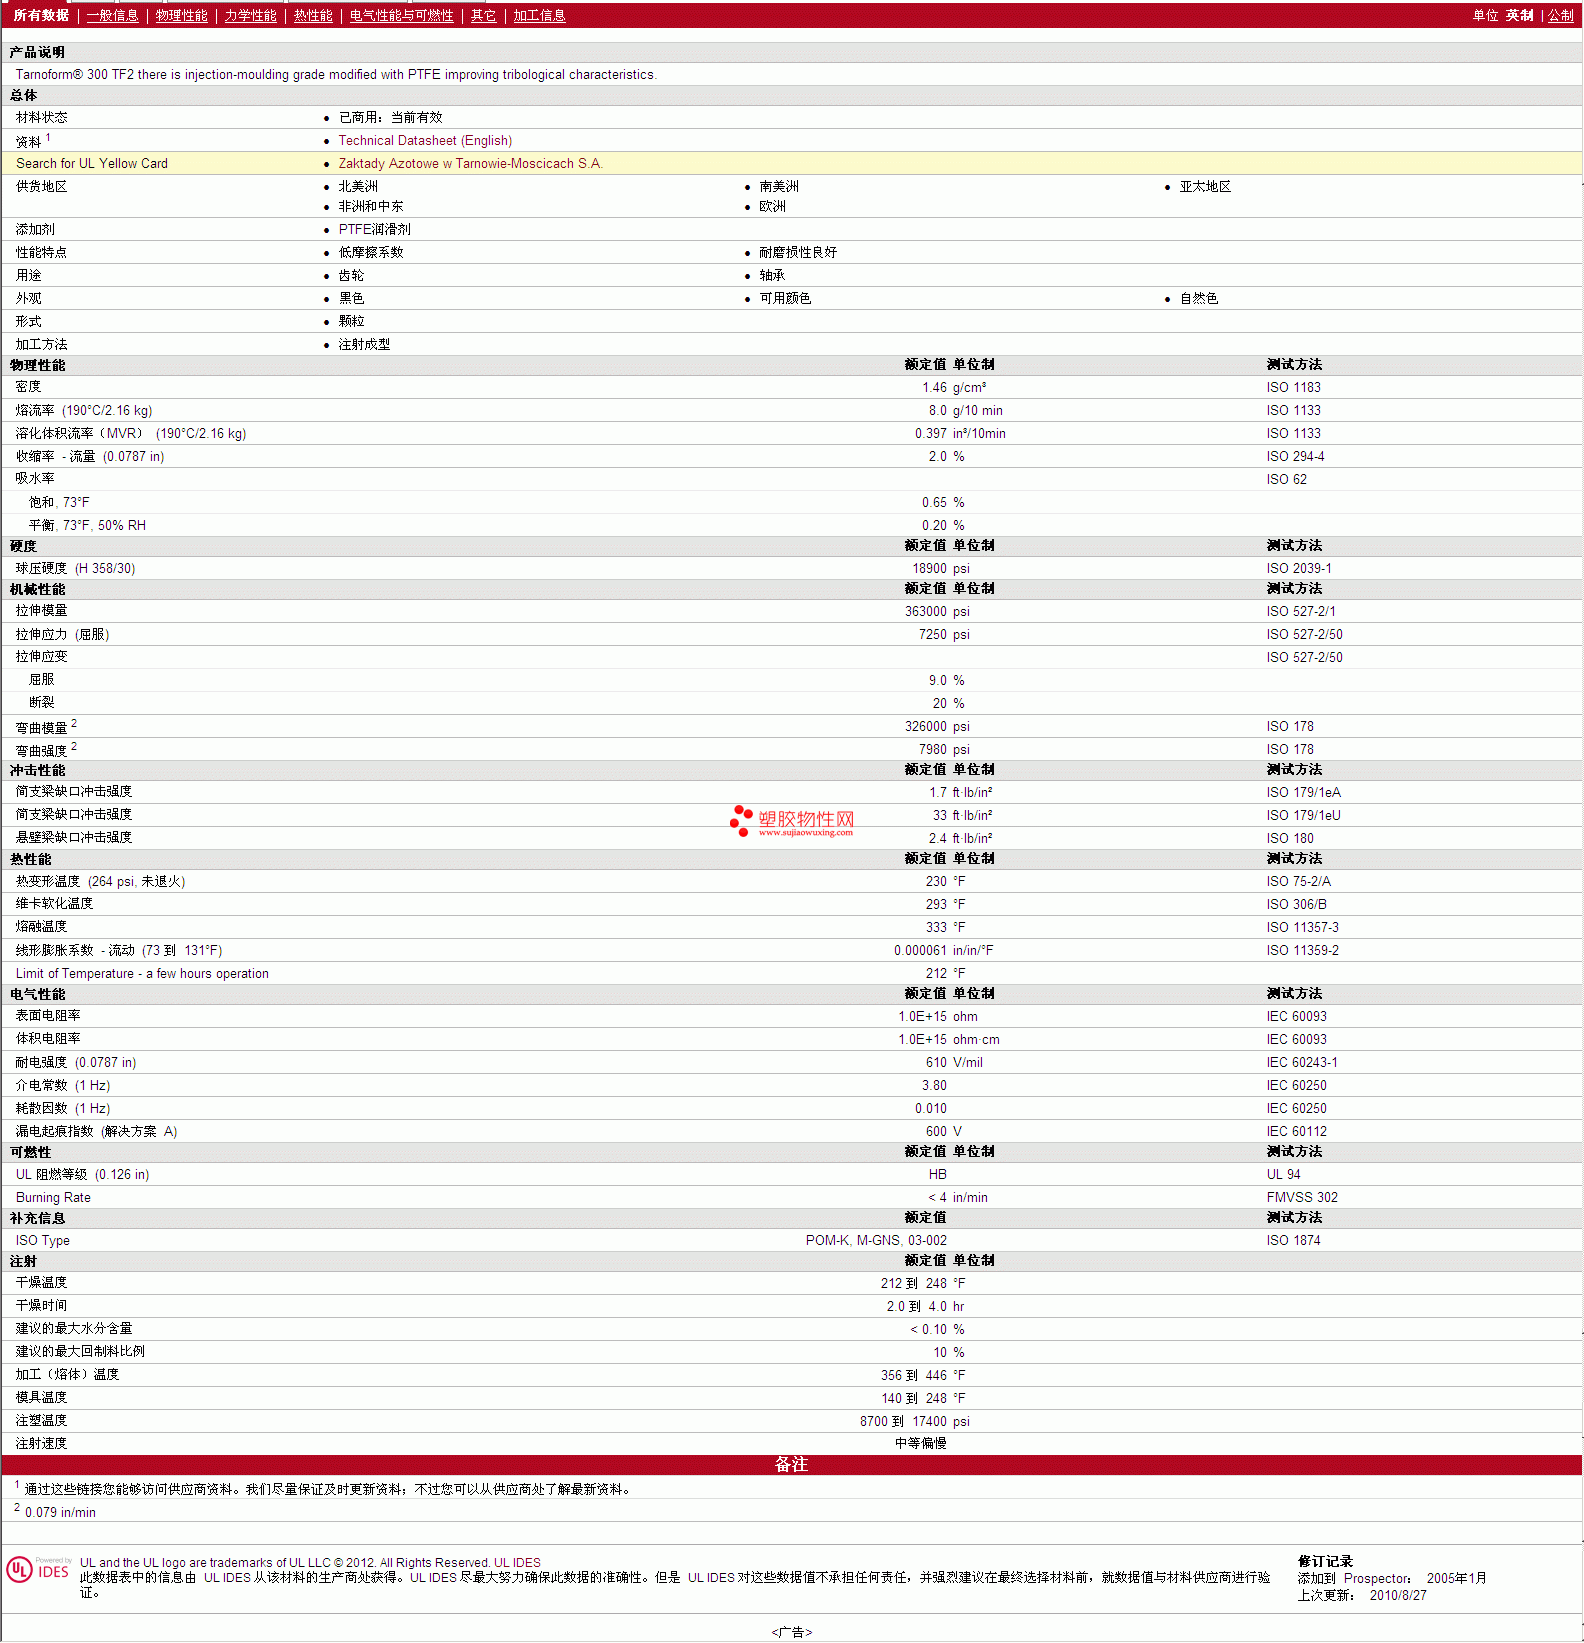Select injection speed value 中等偏慢
This screenshot has width=1584, height=1643.
[x=921, y=1444]
